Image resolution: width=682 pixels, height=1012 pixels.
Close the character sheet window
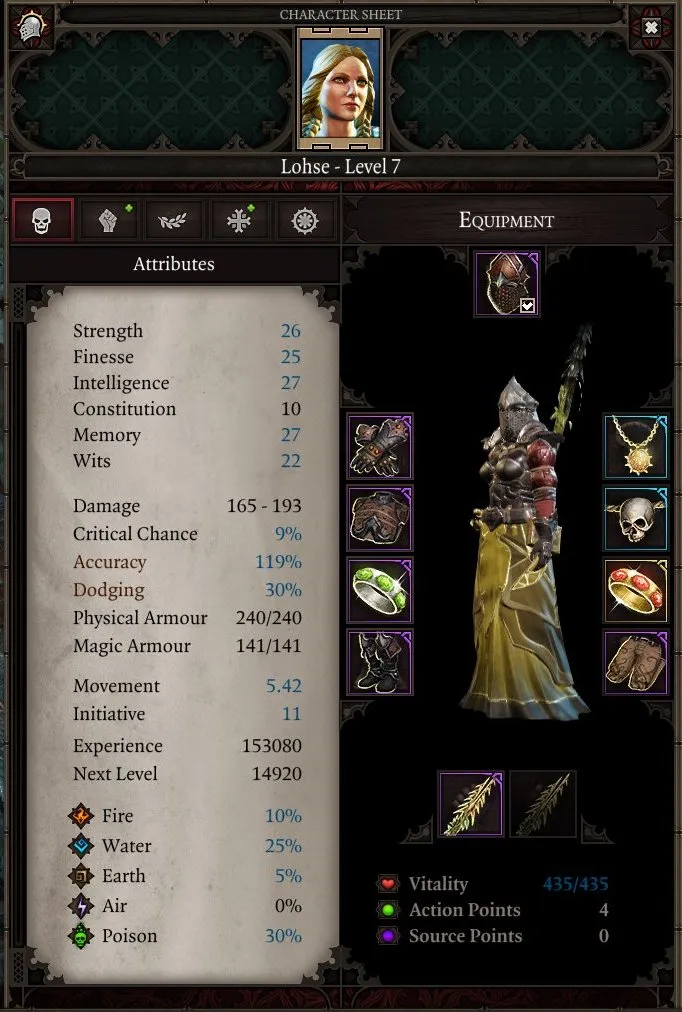(x=651, y=27)
